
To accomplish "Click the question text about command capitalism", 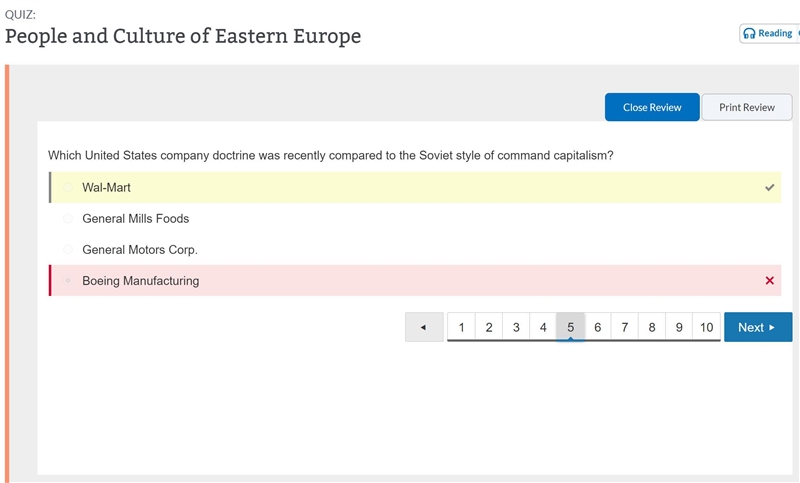I will (x=331, y=156).
